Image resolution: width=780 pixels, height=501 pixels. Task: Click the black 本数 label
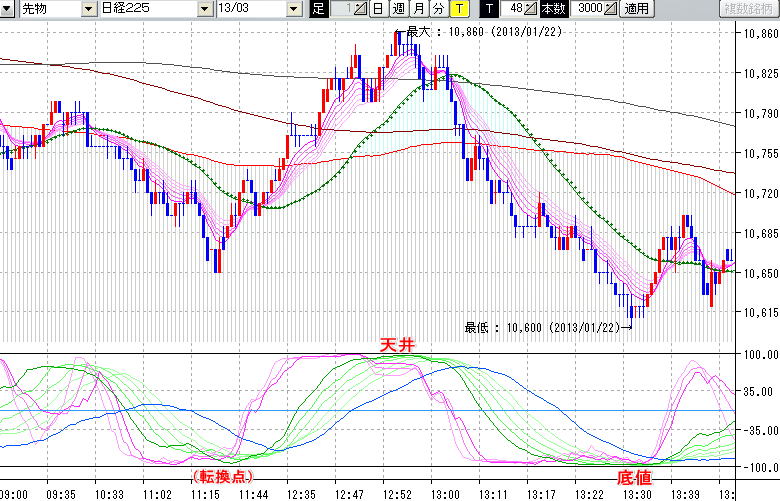click(552, 9)
